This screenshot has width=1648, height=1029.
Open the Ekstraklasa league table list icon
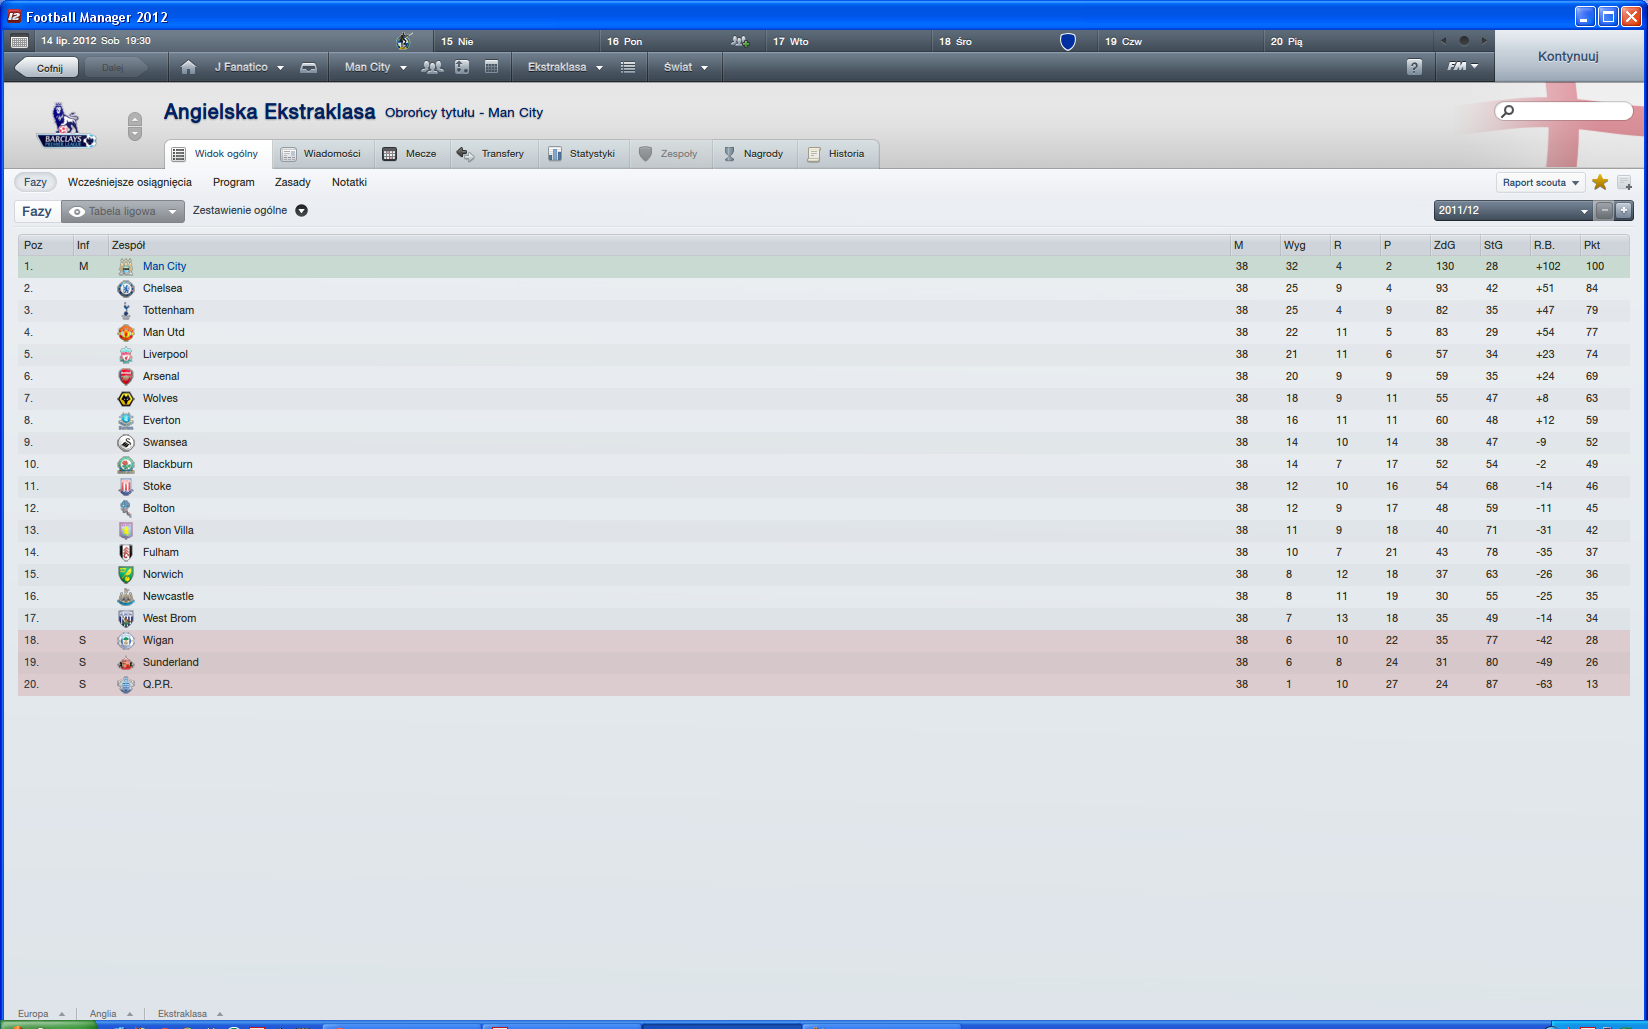pyautogui.click(x=628, y=67)
